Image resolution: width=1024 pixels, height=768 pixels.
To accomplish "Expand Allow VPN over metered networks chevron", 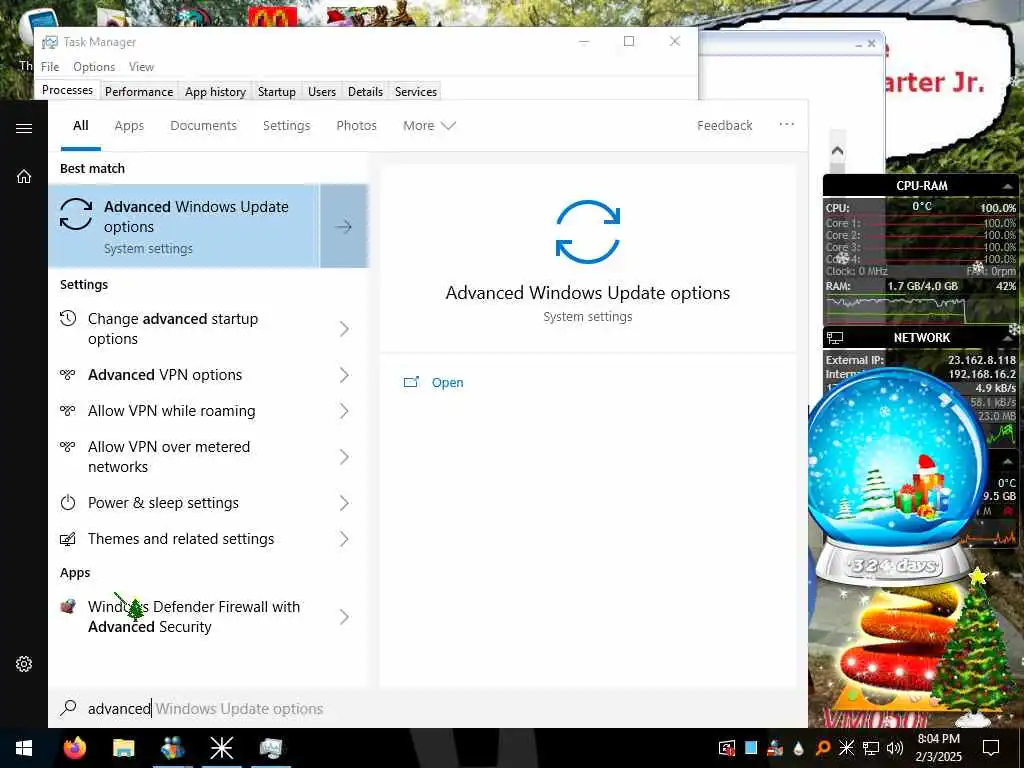I will coord(344,456).
